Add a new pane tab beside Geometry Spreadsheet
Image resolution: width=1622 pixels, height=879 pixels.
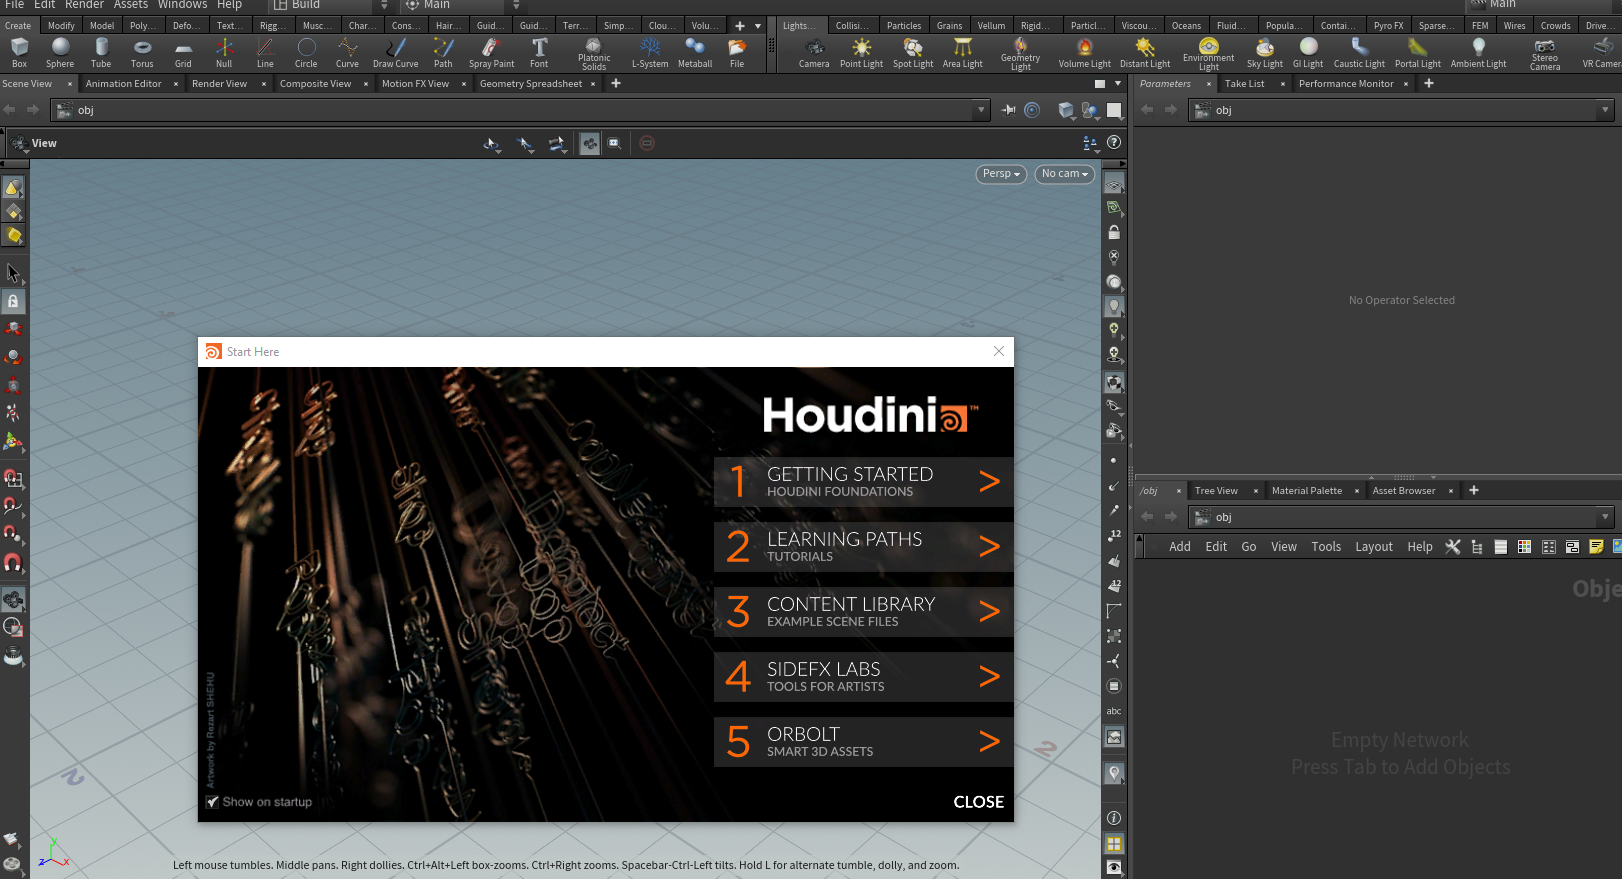click(616, 84)
